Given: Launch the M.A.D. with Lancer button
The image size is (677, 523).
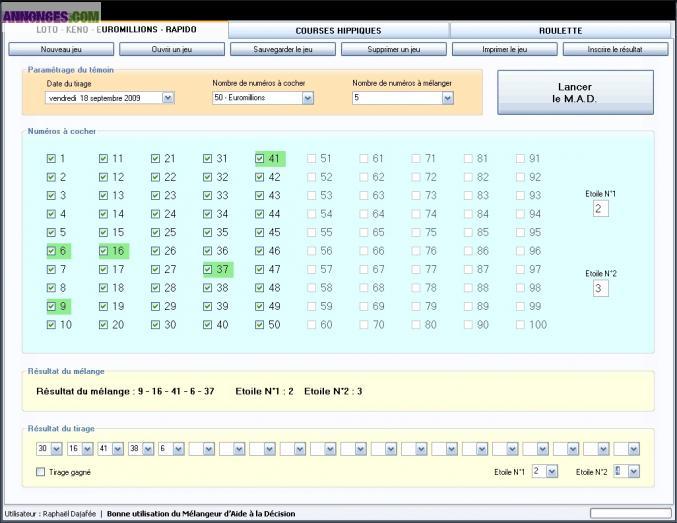Looking at the screenshot, I should 575,93.
